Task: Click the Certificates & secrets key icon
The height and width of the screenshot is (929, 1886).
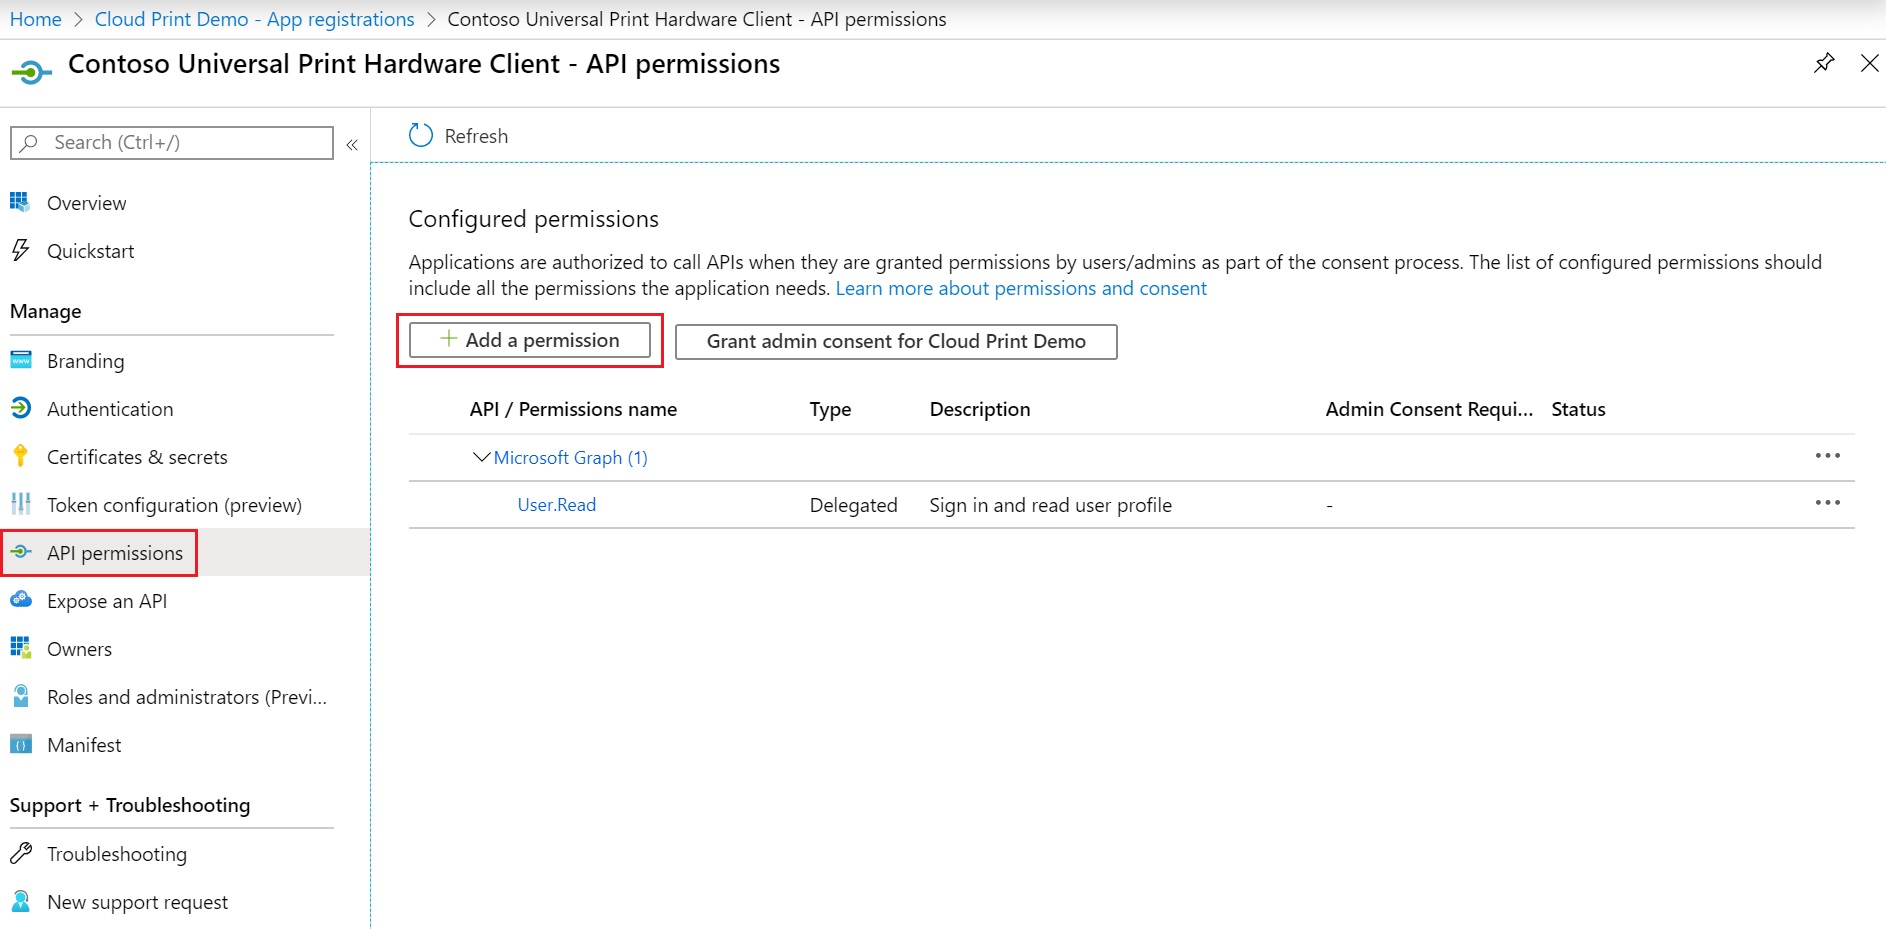Action: click(20, 456)
